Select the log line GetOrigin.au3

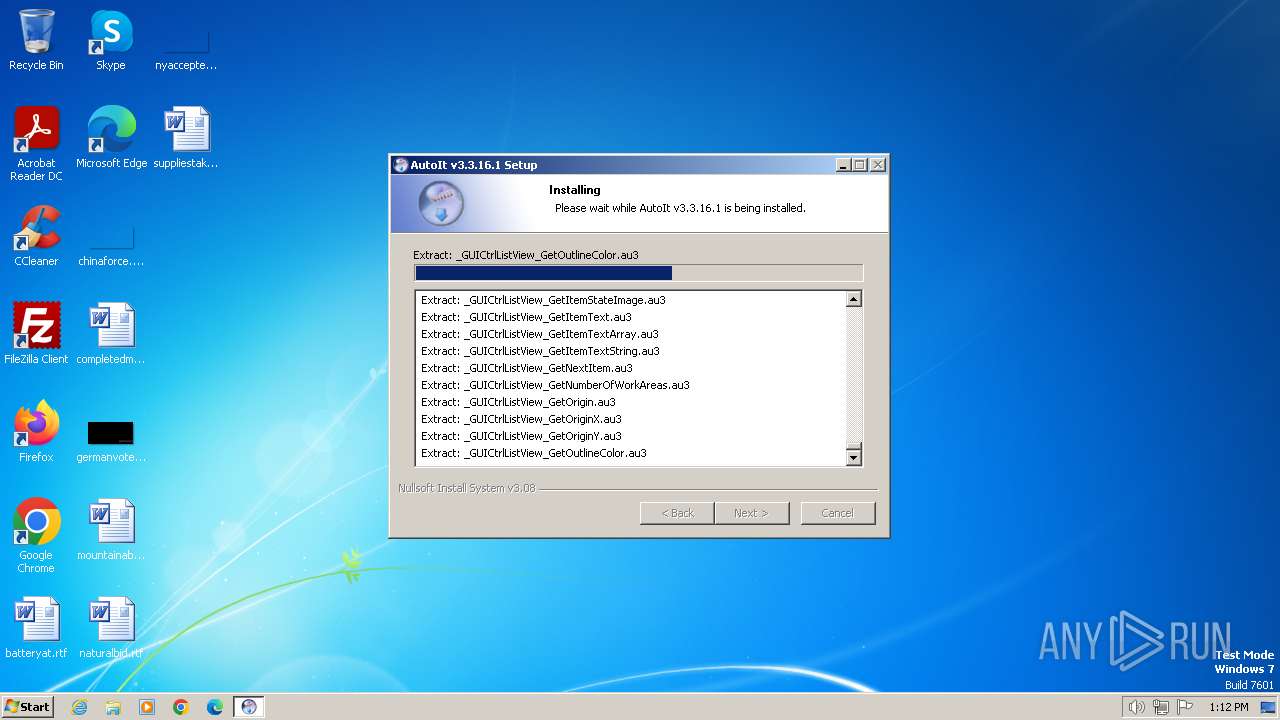click(518, 402)
